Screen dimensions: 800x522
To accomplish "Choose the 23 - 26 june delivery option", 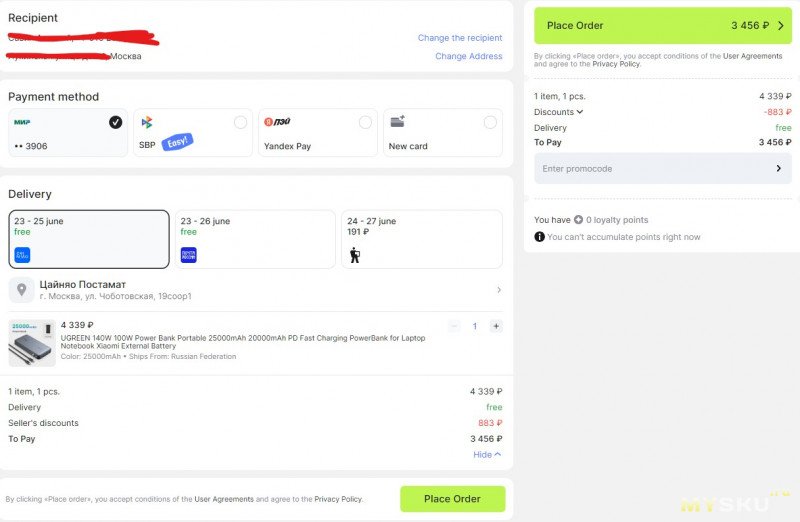I will point(255,239).
